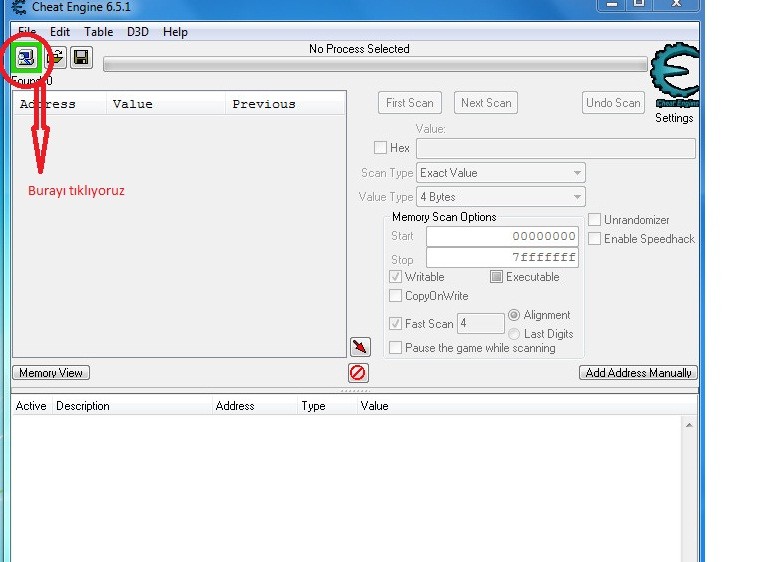Click the Value column header in results
Image resolution: width=768 pixels, height=562 pixels.
[x=166, y=104]
